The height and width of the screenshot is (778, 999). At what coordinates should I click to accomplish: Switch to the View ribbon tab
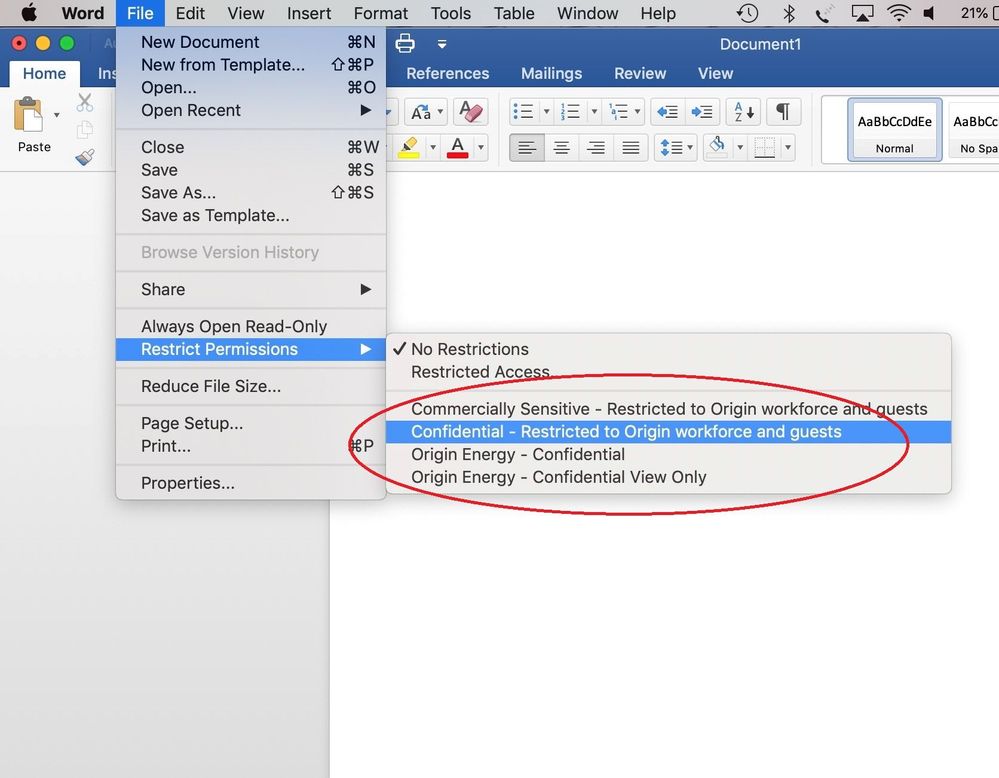point(715,73)
